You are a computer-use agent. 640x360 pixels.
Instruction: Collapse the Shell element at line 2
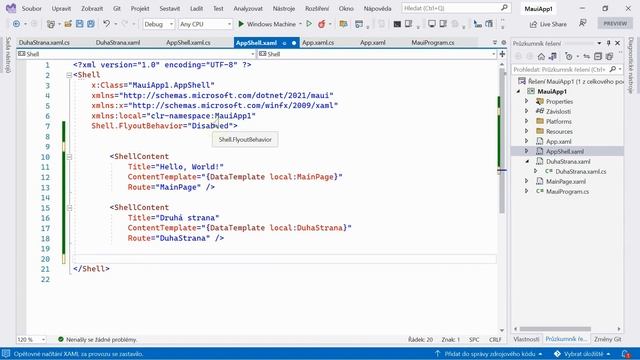(x=69, y=75)
